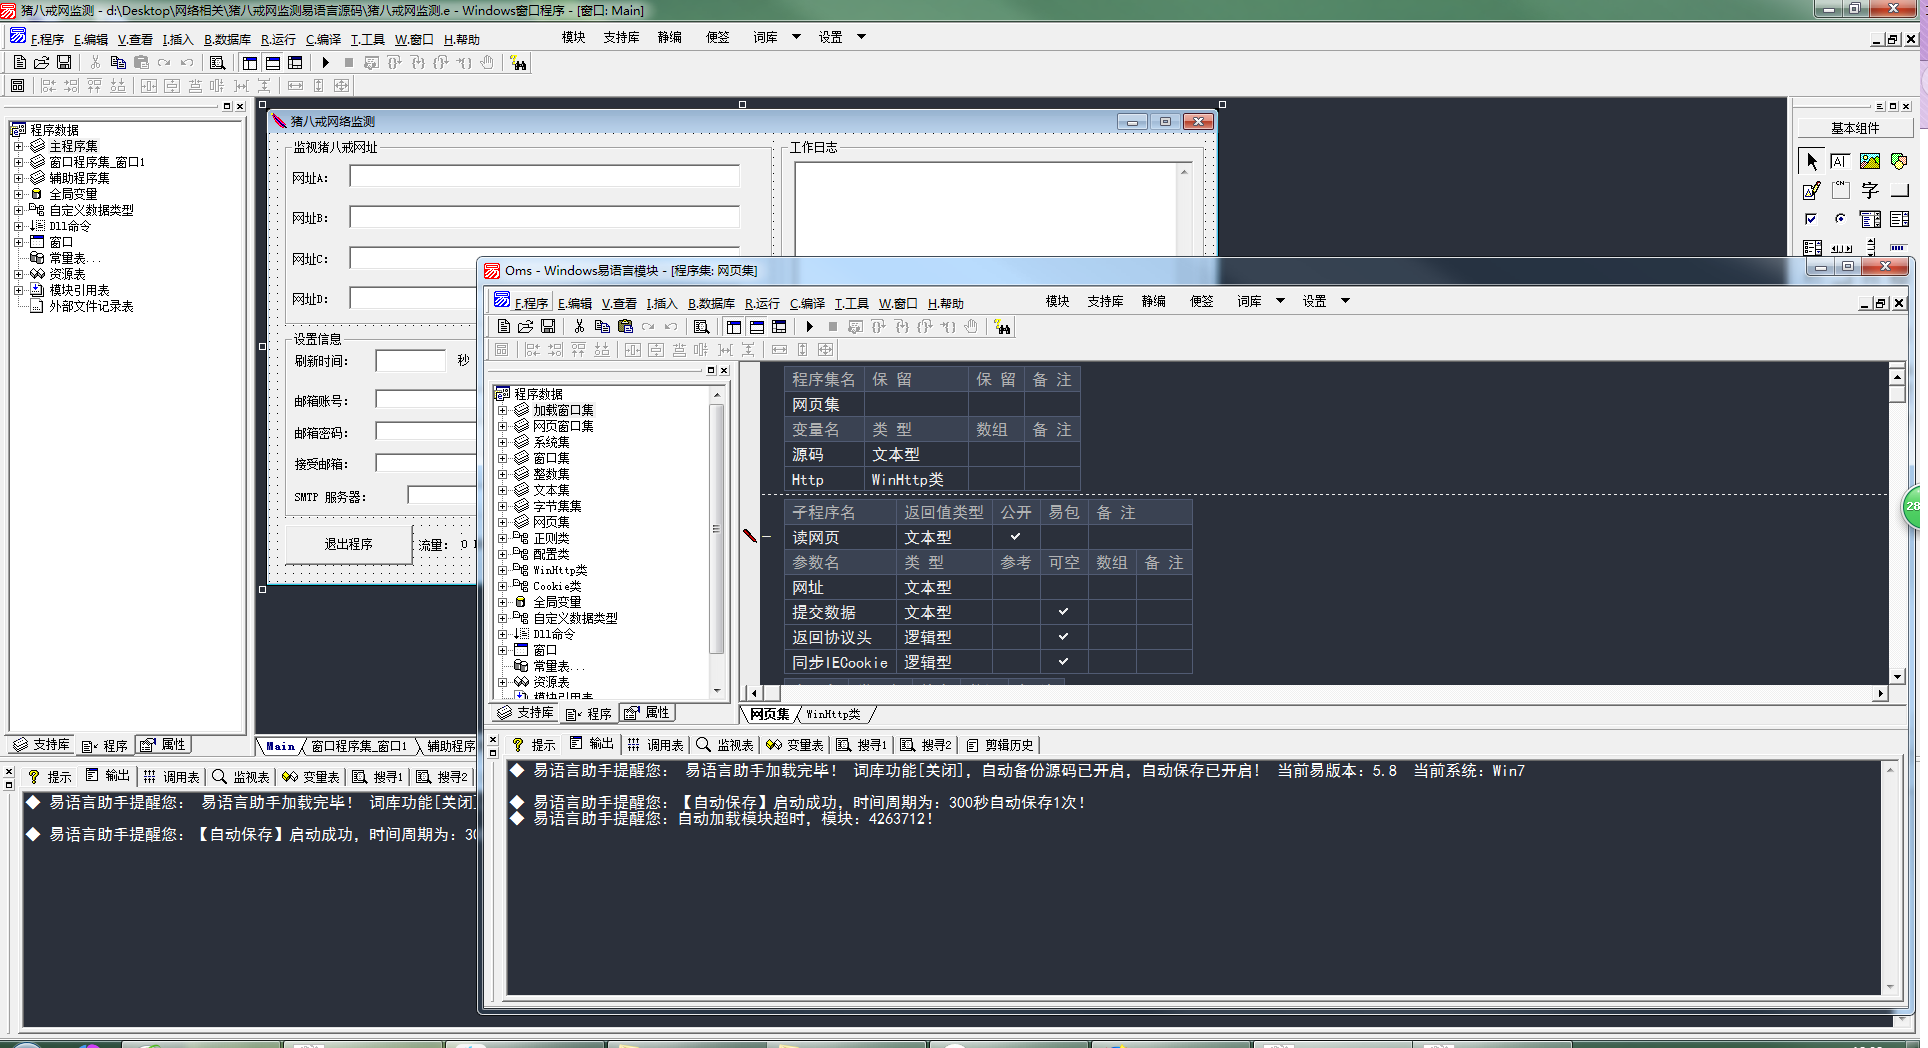Click the Find magnifier icon in Oms toolbar
Viewport: 1928px width, 1048px height.
click(x=701, y=326)
